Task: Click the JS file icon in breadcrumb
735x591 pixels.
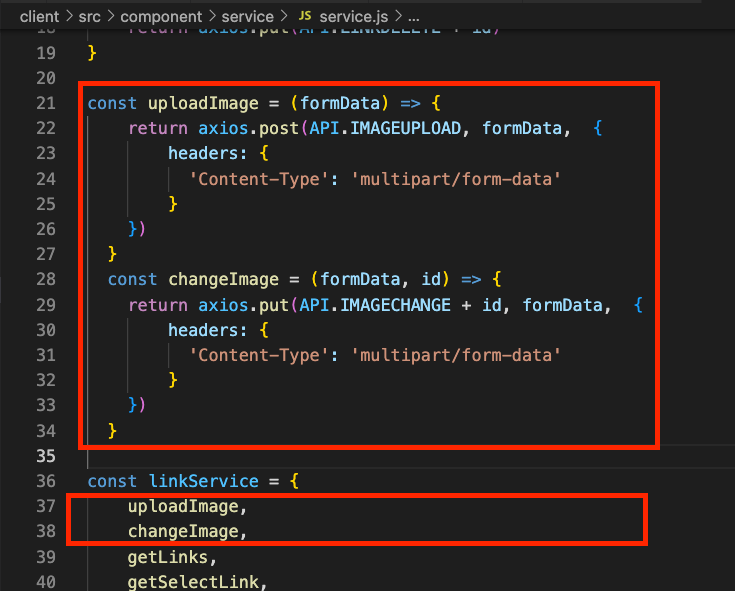Action: (305, 16)
